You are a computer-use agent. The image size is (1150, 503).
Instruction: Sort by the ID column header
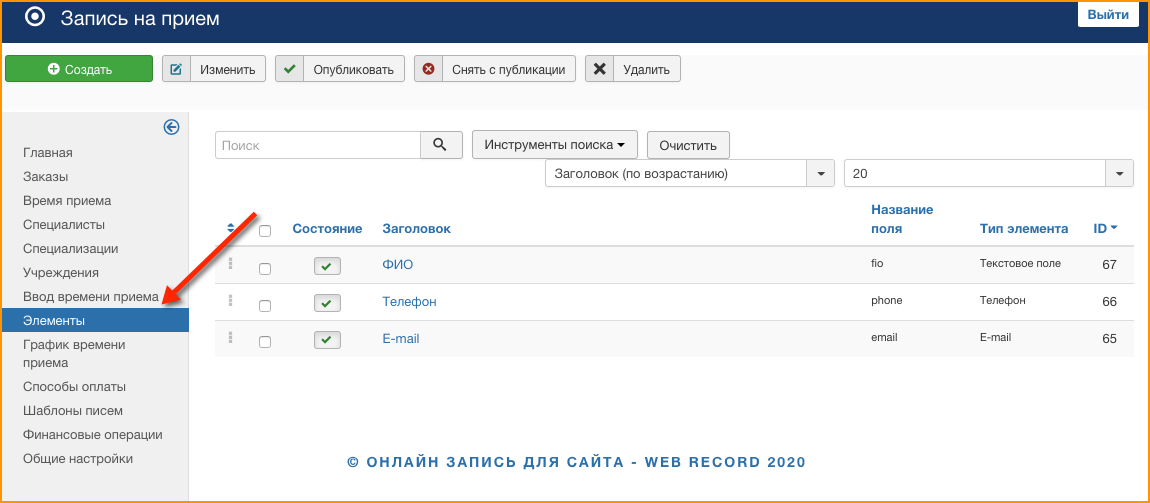point(1105,229)
